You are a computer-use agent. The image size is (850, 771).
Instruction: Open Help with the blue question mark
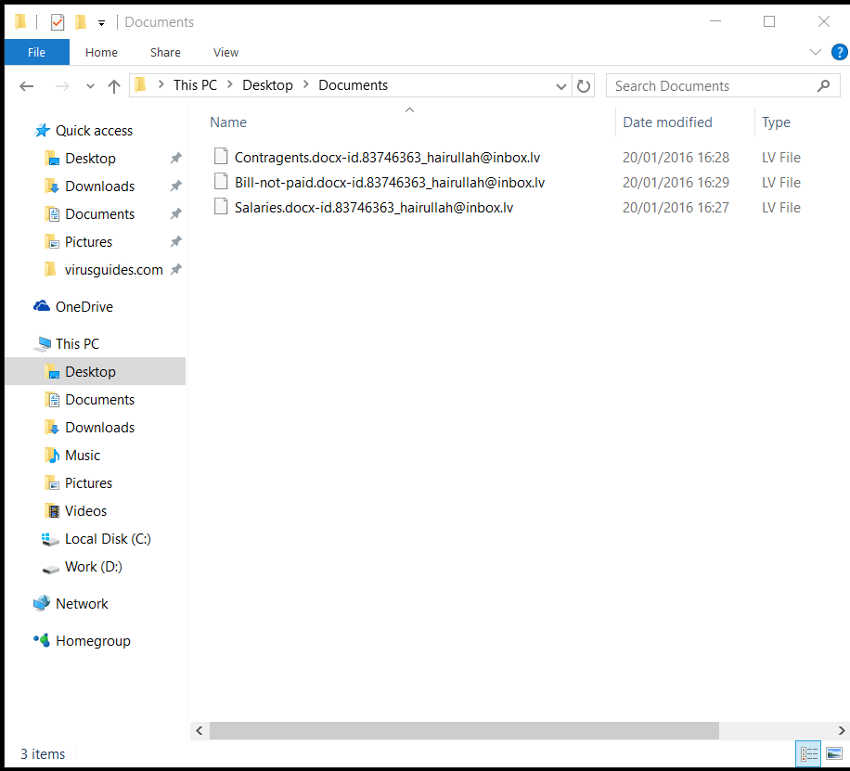tap(839, 52)
